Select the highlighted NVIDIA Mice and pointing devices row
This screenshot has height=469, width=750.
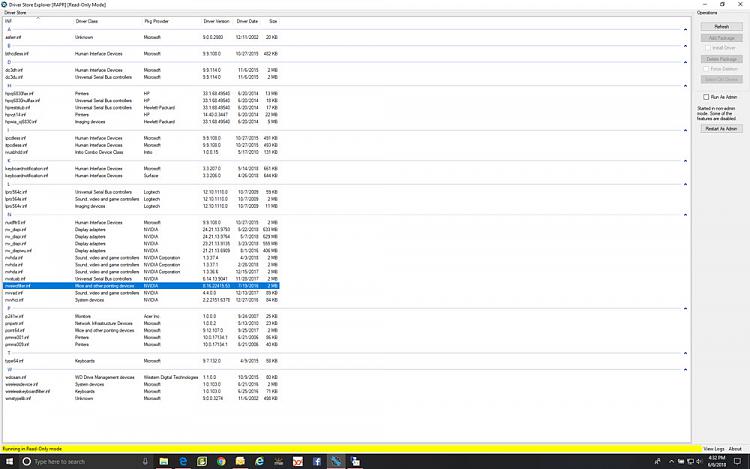[x=141, y=286]
